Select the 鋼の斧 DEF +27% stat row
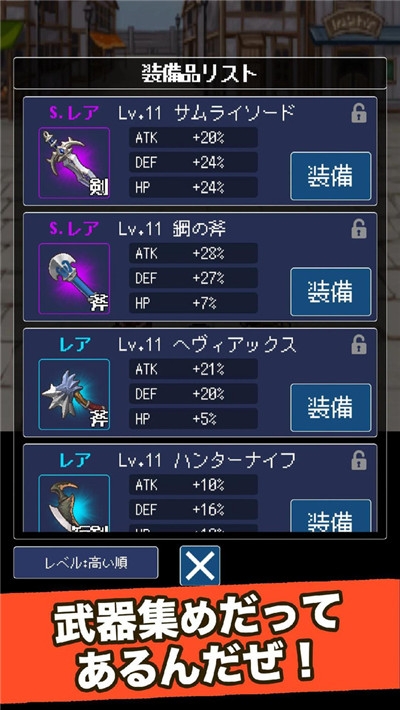 click(193, 278)
